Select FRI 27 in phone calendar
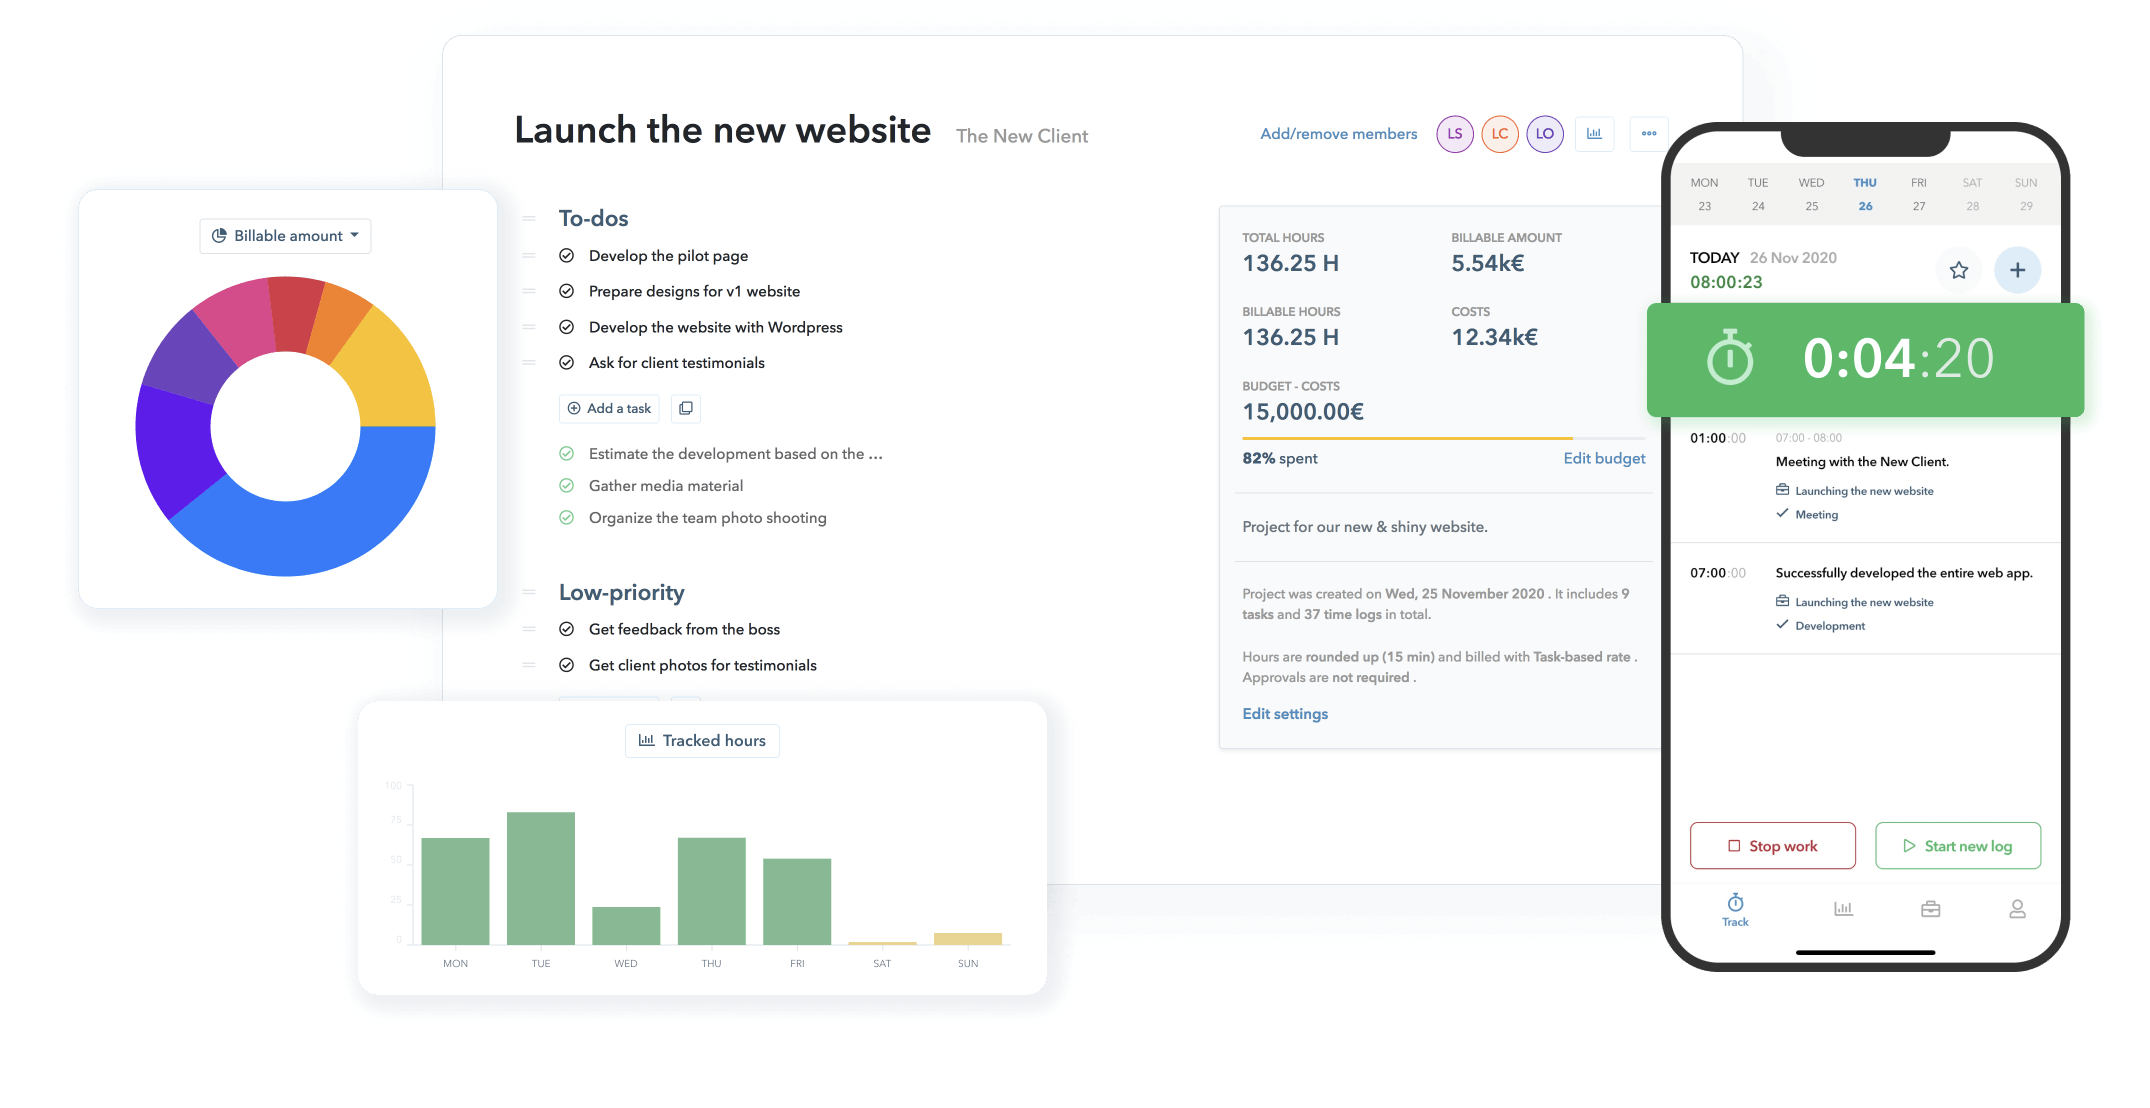 tap(1918, 194)
